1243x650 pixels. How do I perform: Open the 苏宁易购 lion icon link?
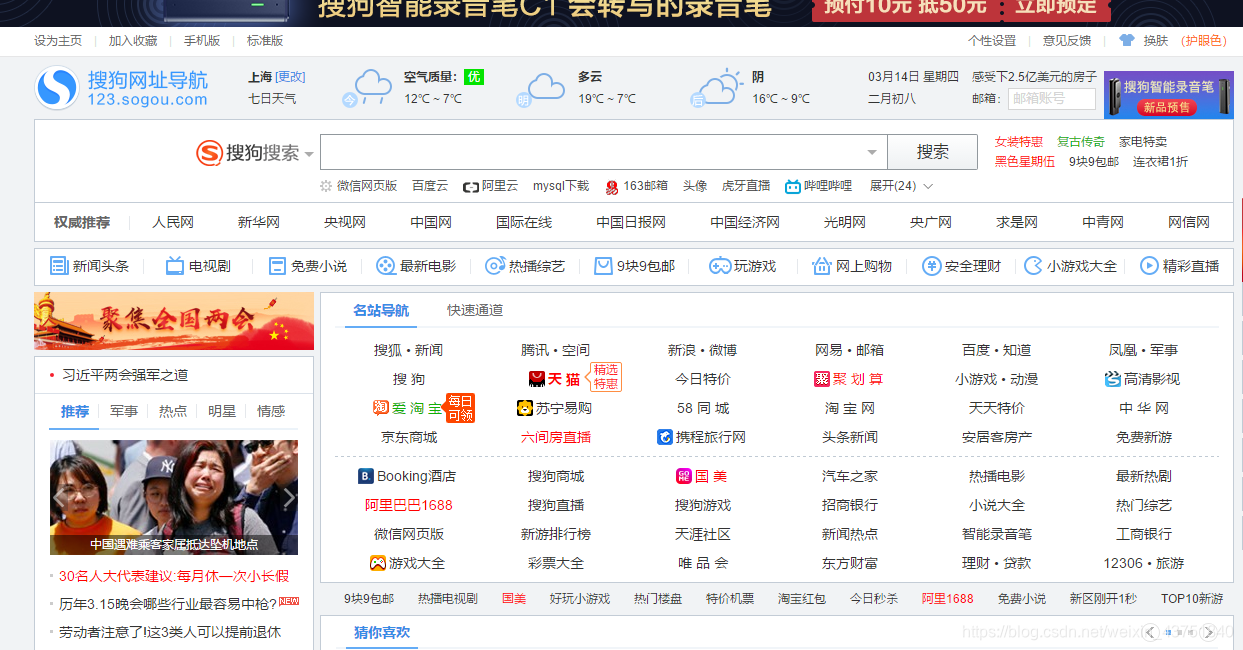pos(554,408)
